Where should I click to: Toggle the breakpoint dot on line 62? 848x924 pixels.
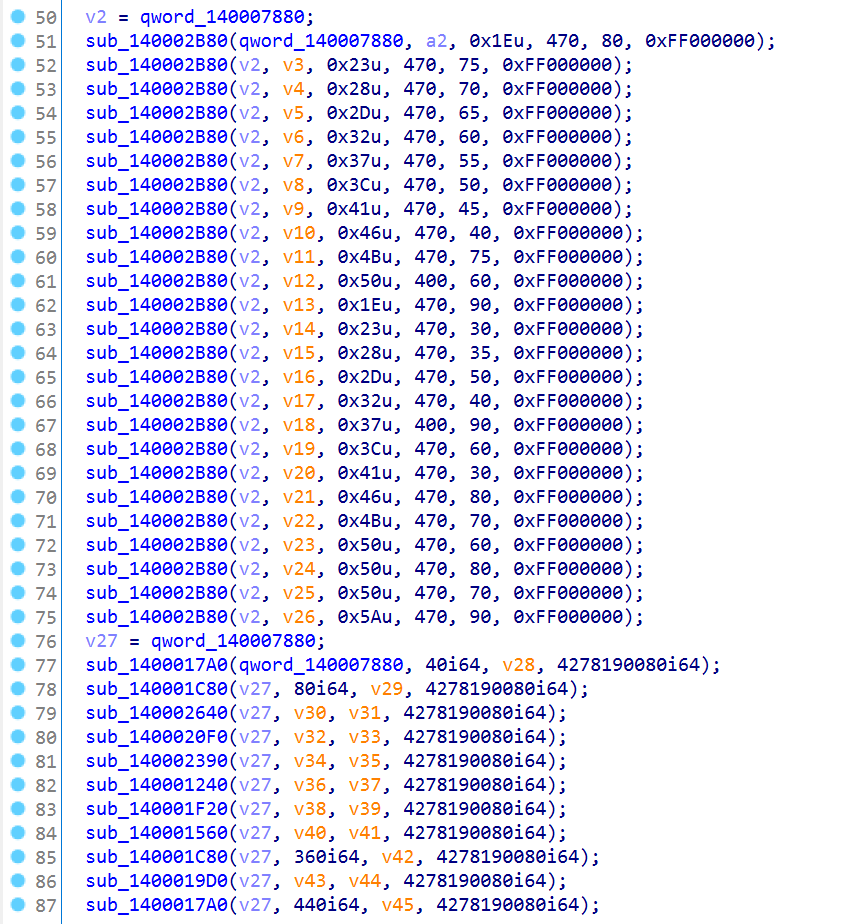(x=18, y=305)
